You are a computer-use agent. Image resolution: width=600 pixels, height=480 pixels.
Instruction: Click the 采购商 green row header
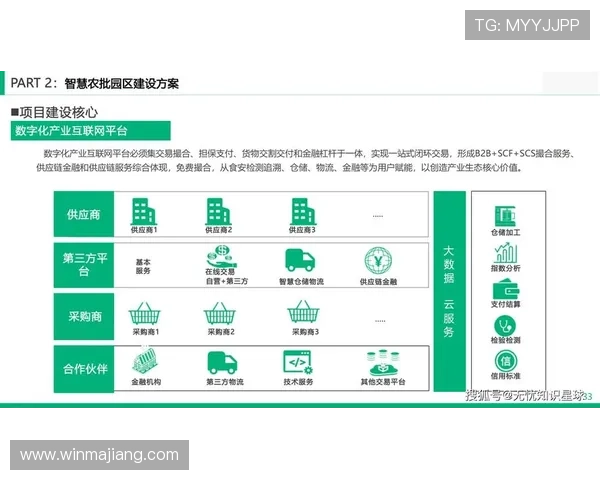(84, 317)
